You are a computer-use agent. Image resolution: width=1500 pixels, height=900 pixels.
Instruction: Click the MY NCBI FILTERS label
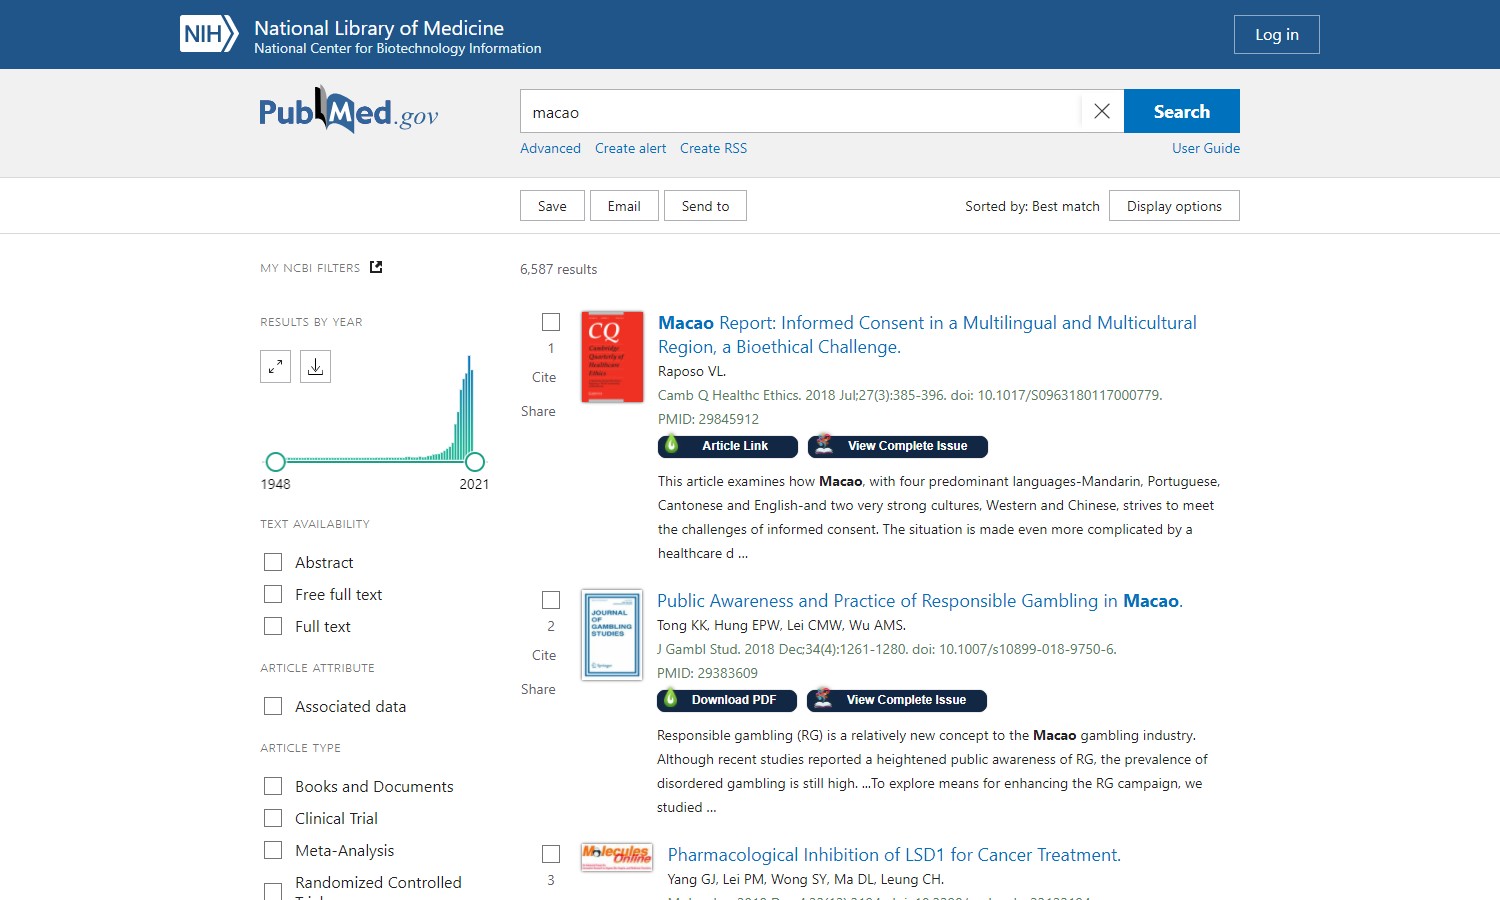click(310, 268)
